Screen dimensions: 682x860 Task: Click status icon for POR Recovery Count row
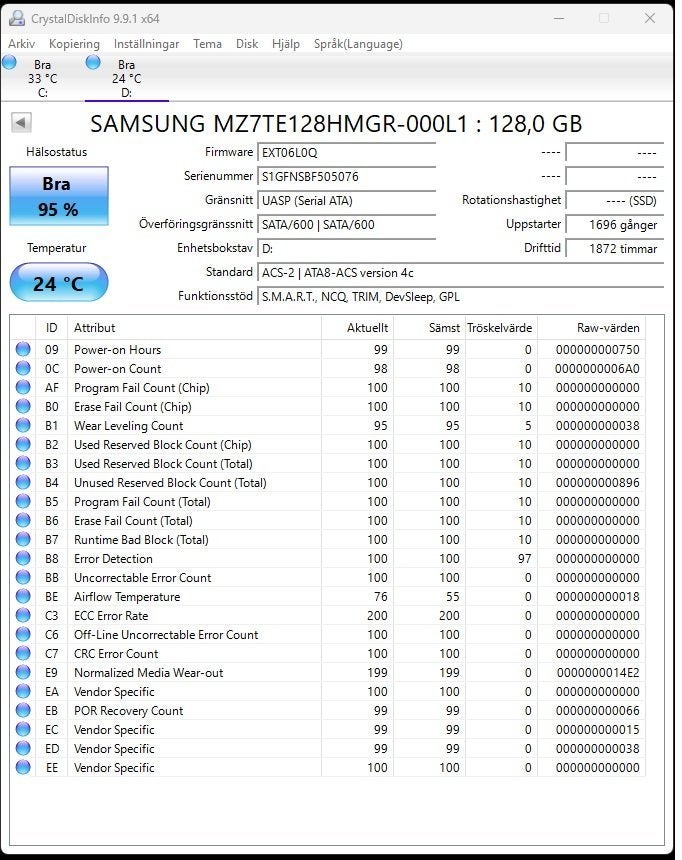pyautogui.click(x=23, y=710)
